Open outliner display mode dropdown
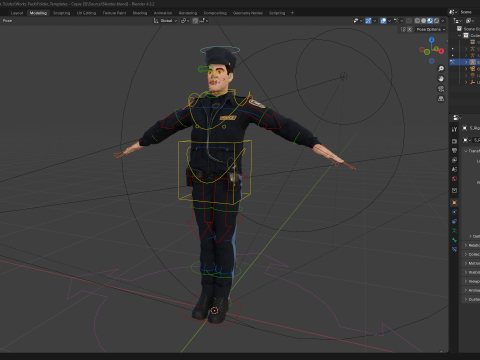The width and height of the screenshot is (480, 360). pos(458,21)
